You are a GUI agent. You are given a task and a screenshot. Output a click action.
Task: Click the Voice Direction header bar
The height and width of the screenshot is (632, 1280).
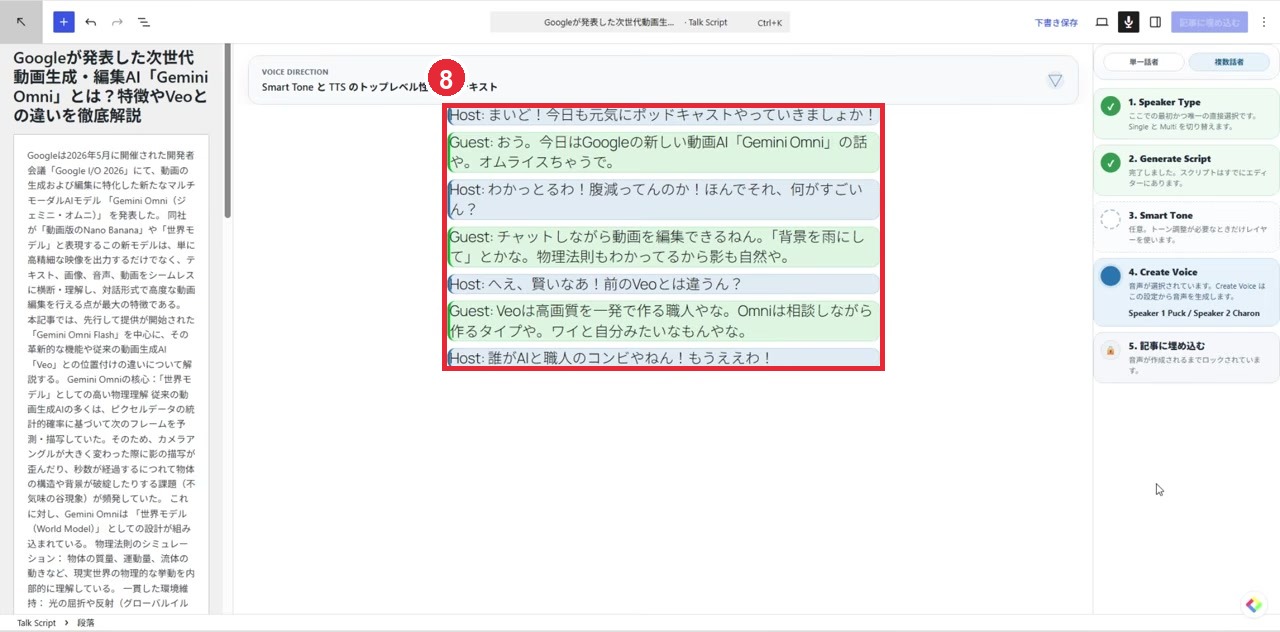click(663, 80)
